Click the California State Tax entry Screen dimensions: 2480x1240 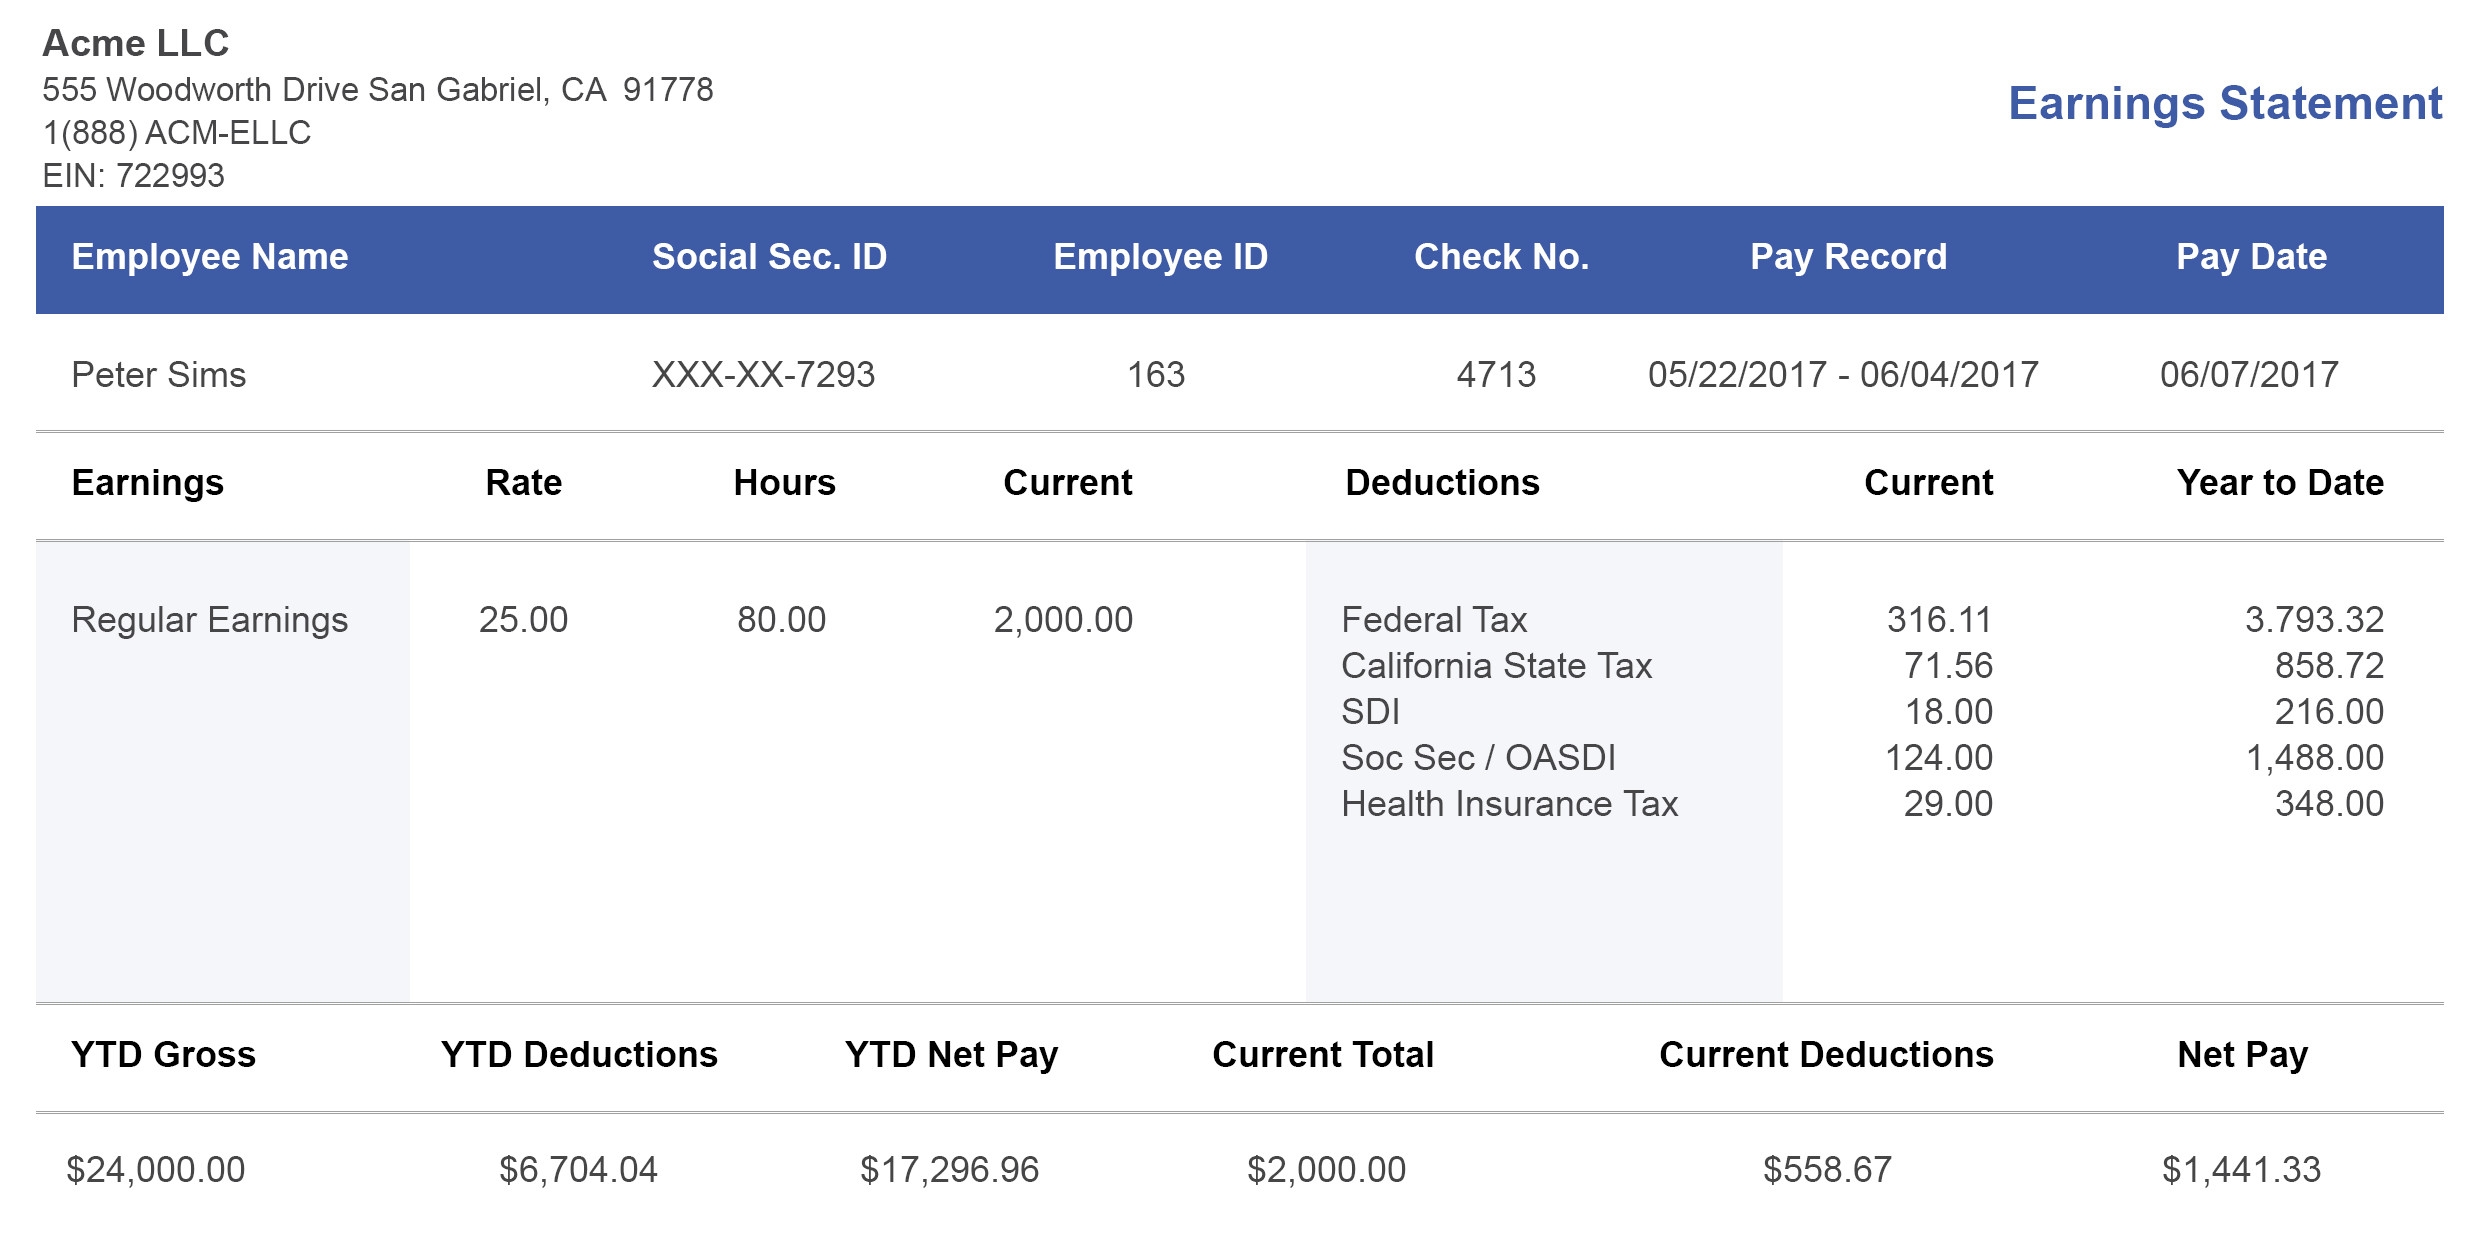click(1497, 666)
